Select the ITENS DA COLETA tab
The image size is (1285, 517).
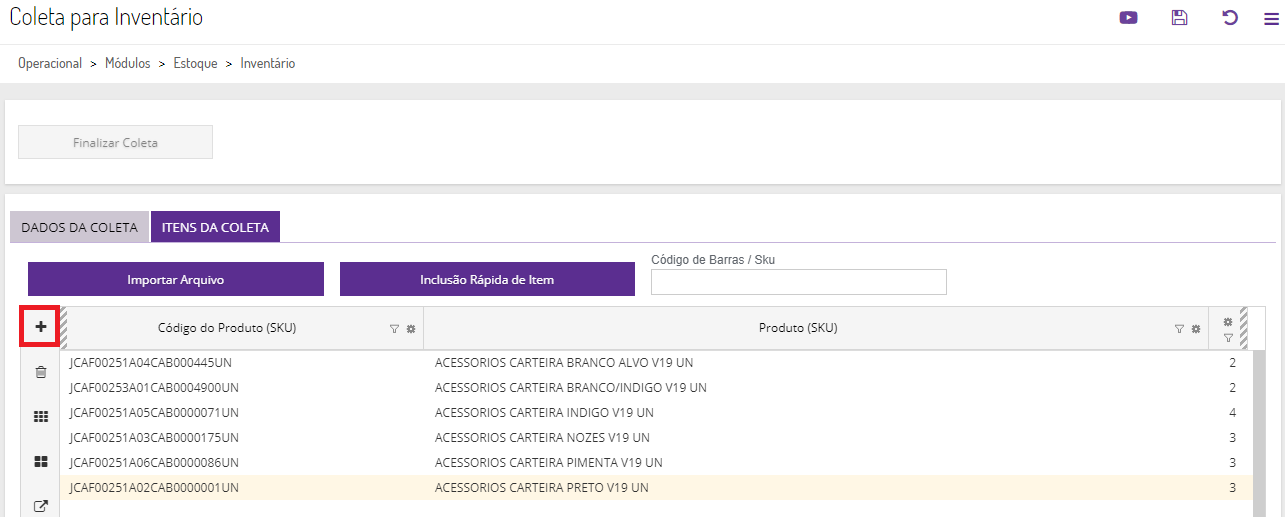pos(215,227)
